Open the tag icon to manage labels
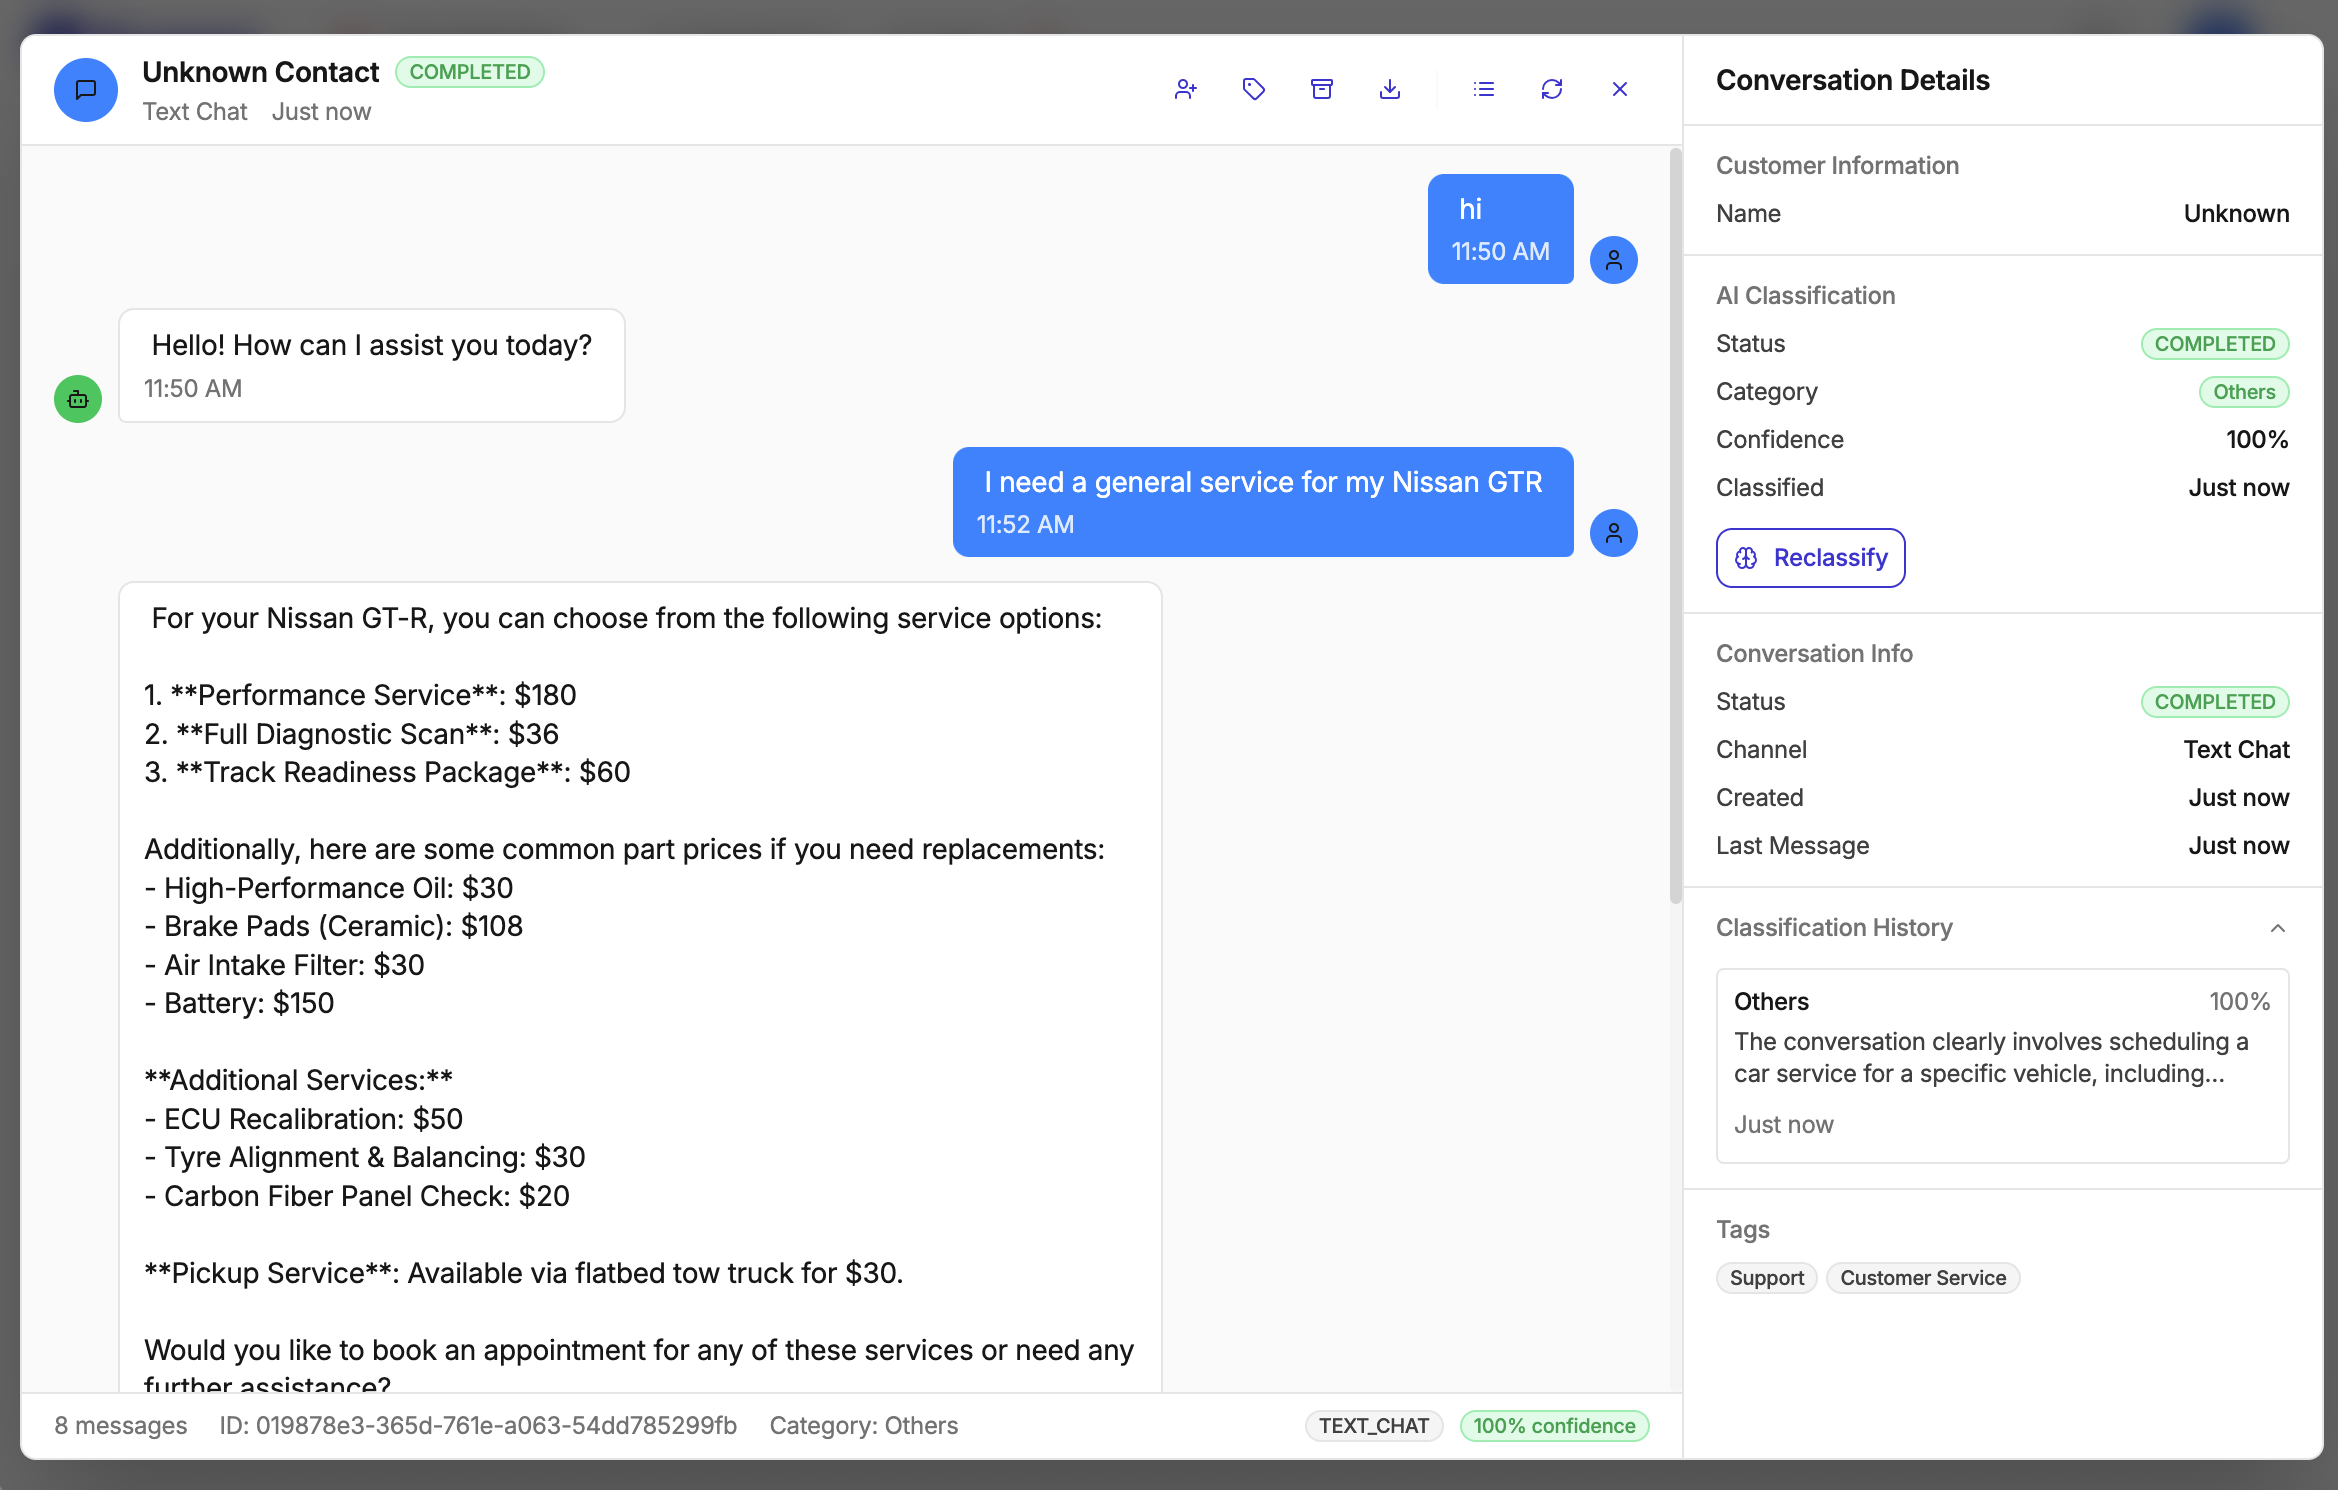Image resolution: width=2338 pixels, height=1490 pixels. pos(1254,89)
